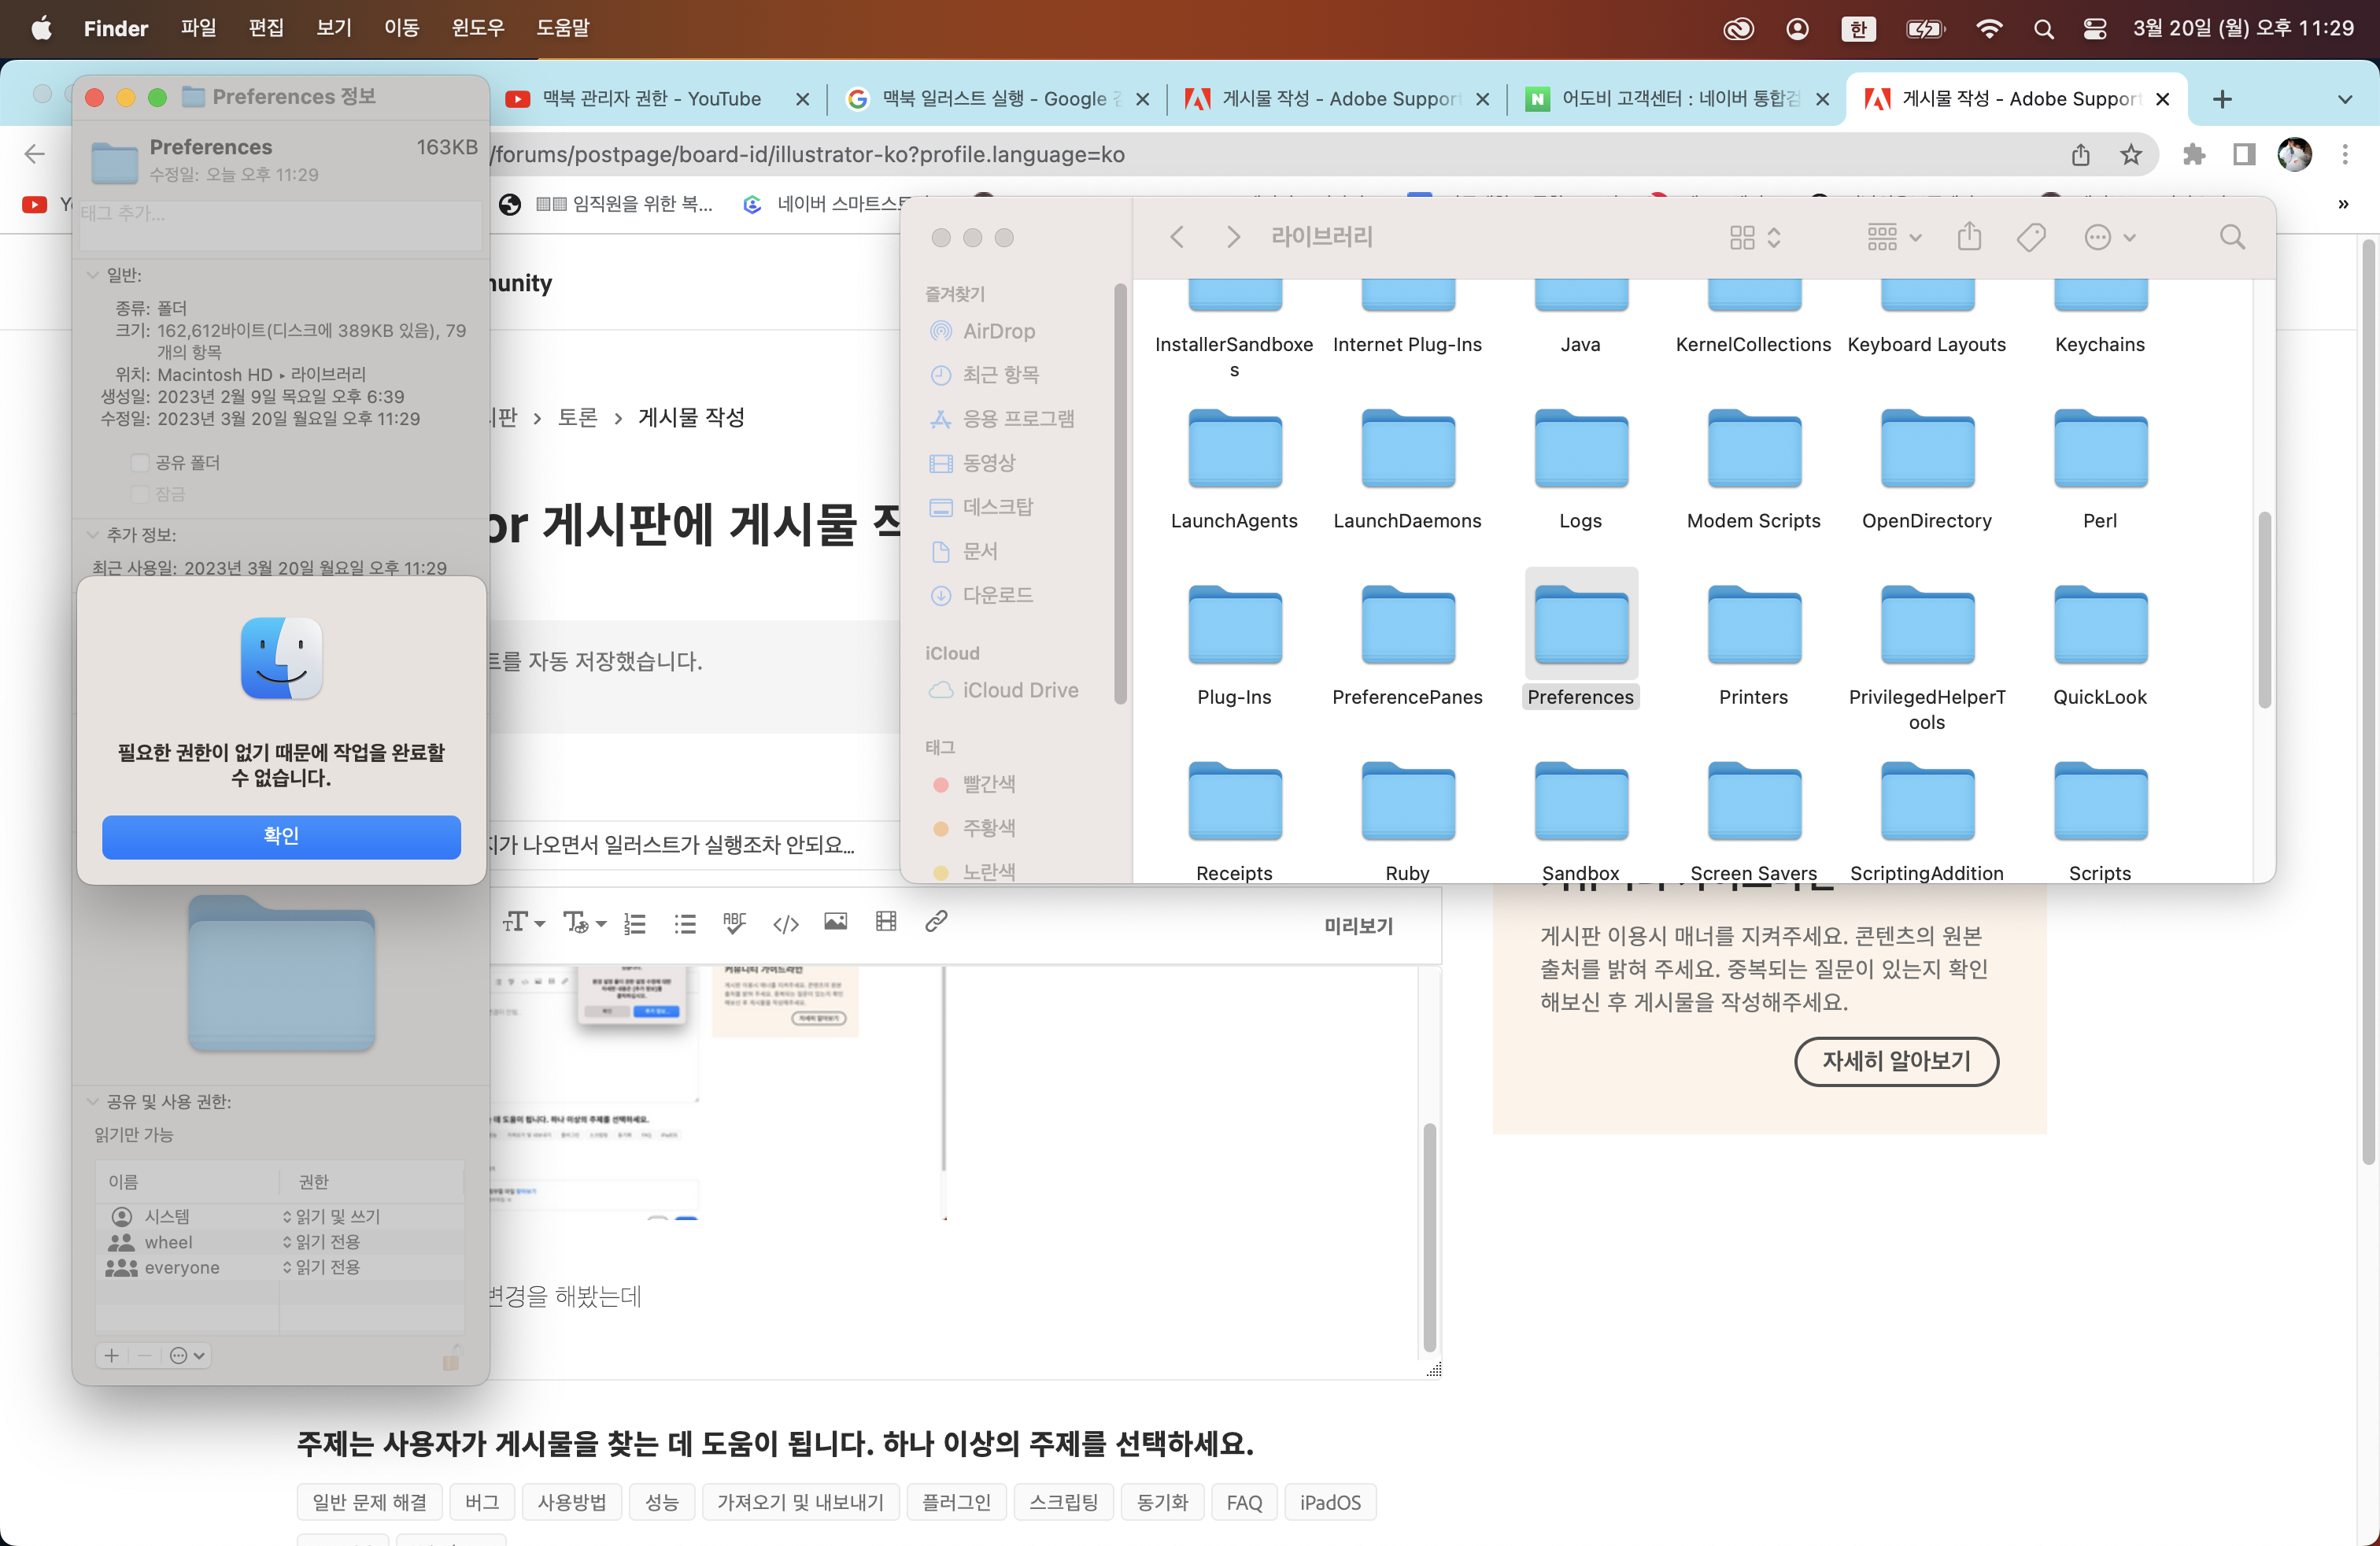Insert a video in the post editor
The width and height of the screenshot is (2380, 1546).
886,922
